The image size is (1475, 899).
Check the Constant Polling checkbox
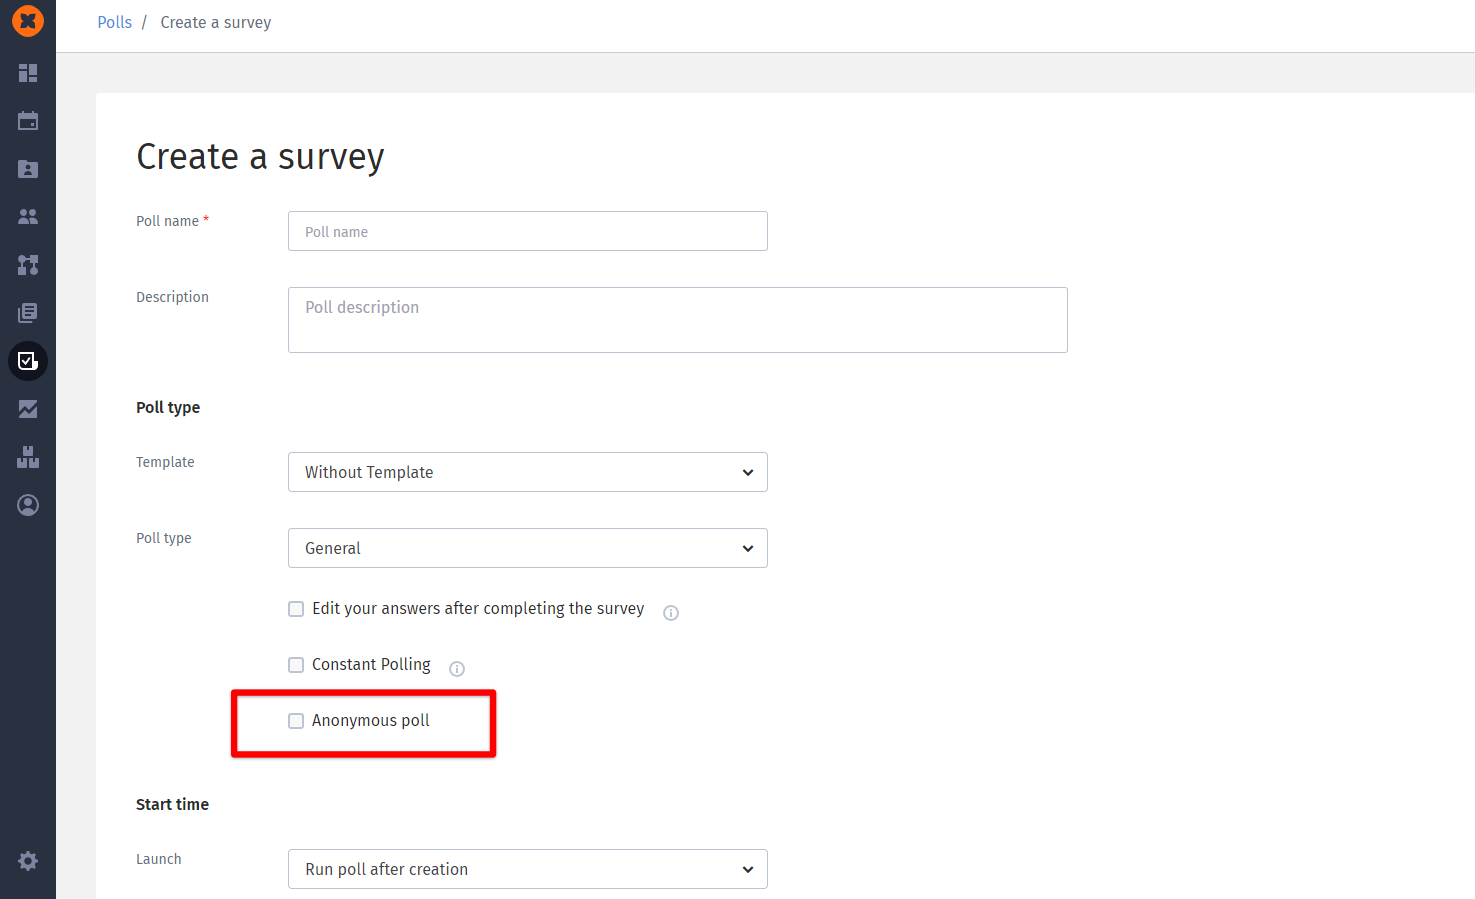[x=296, y=665]
